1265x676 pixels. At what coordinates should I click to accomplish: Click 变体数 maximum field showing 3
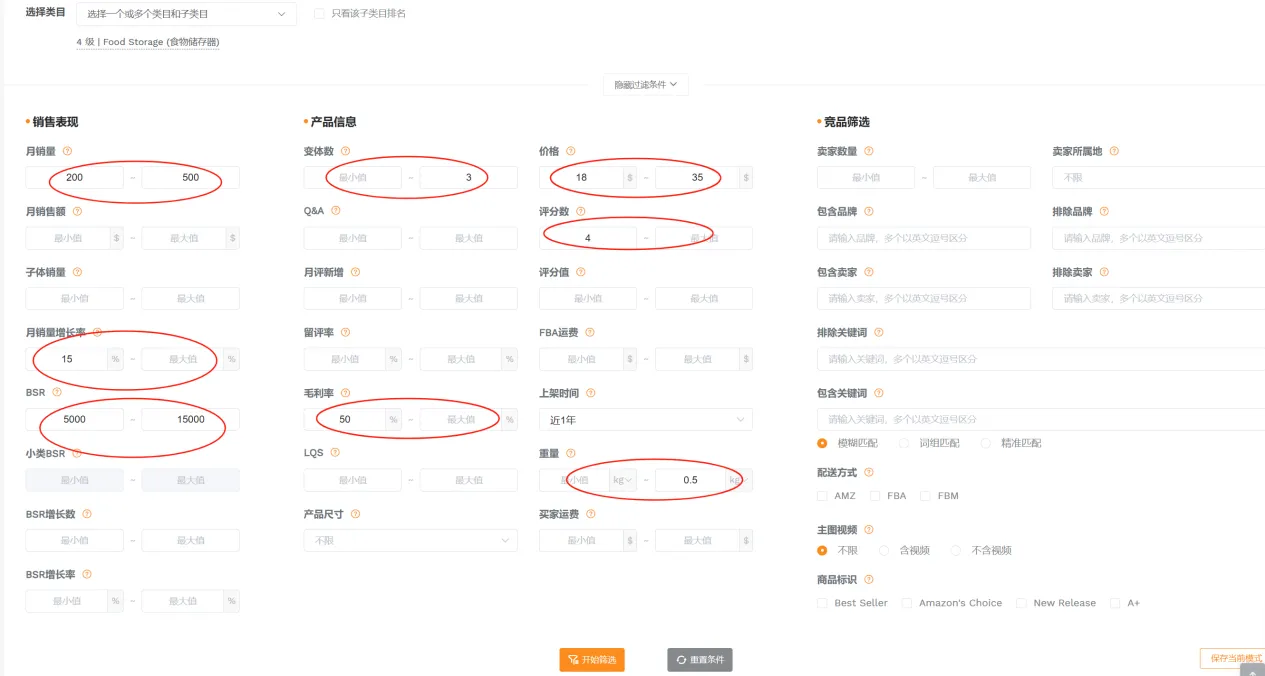(x=469, y=177)
